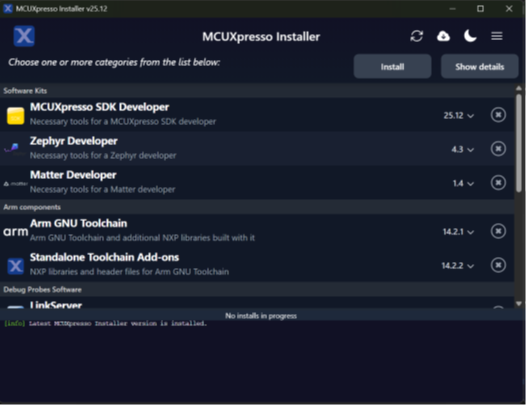Select the Standalone Toolchain Add-ons title
This screenshot has width=526, height=405.
[x=104, y=257]
